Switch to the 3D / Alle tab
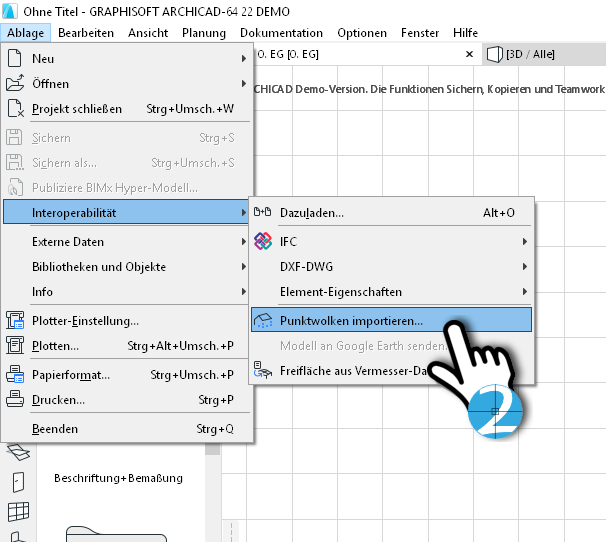This screenshot has height=542, width=606. coord(544,54)
